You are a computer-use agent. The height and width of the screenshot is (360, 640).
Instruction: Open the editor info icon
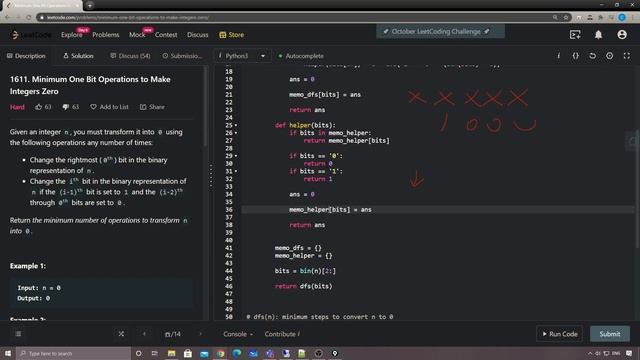click(558, 56)
